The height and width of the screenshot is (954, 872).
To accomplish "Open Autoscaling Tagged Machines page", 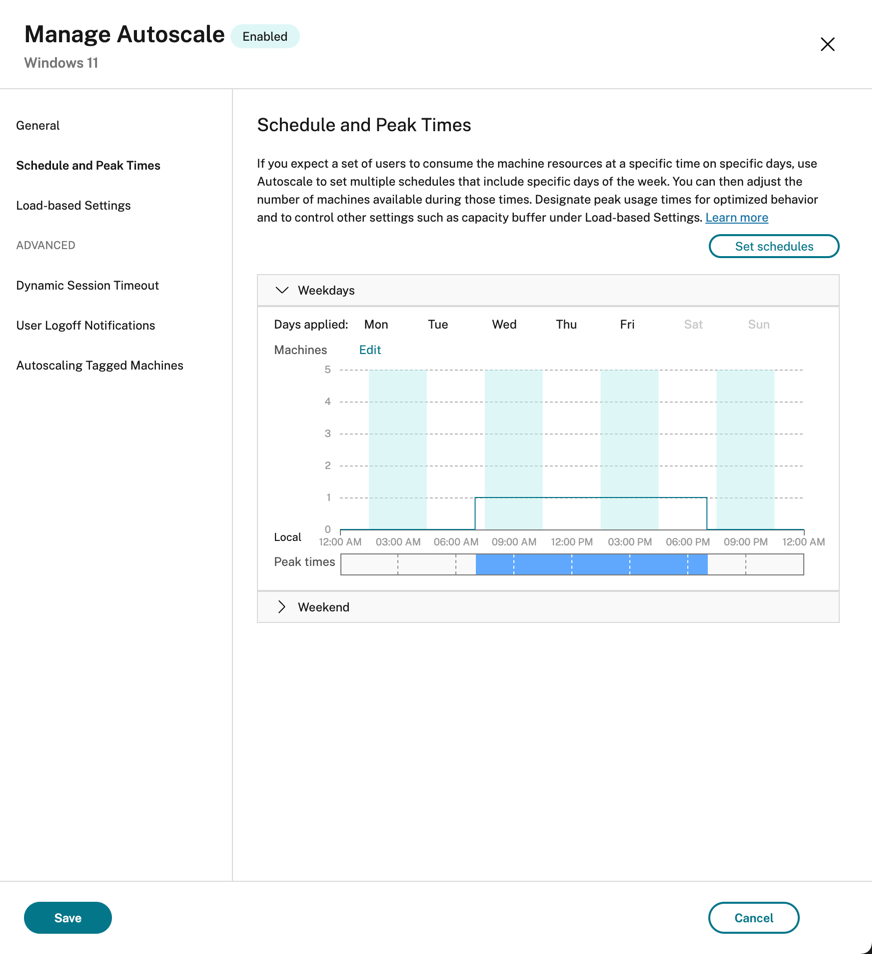I will (100, 366).
